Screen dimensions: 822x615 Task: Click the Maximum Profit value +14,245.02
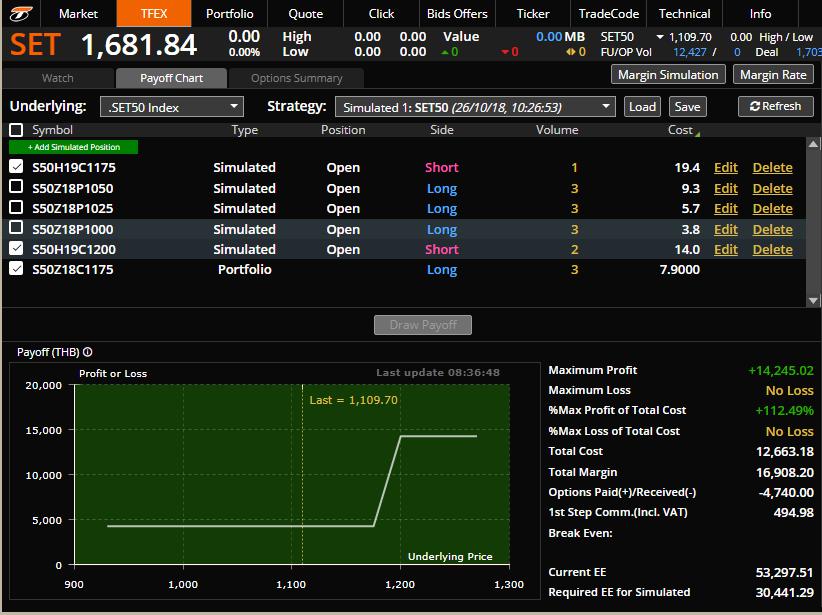(x=781, y=371)
